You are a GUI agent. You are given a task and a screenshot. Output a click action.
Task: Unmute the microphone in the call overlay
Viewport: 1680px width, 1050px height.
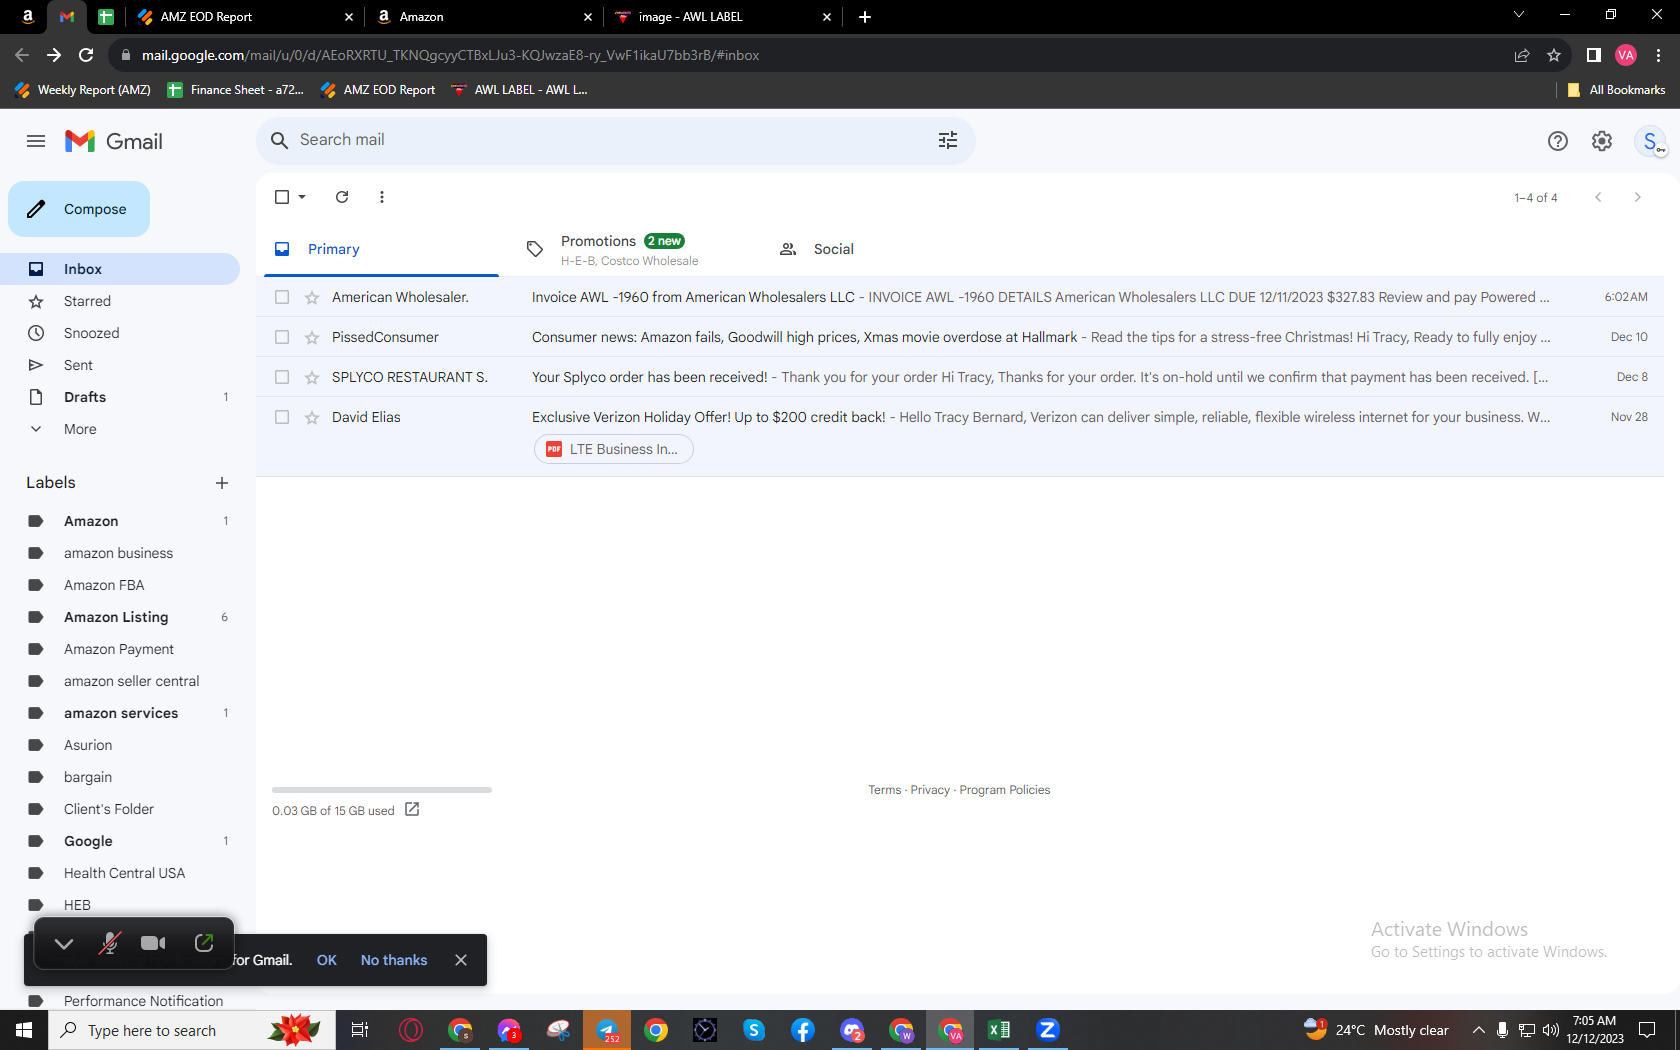pos(109,943)
